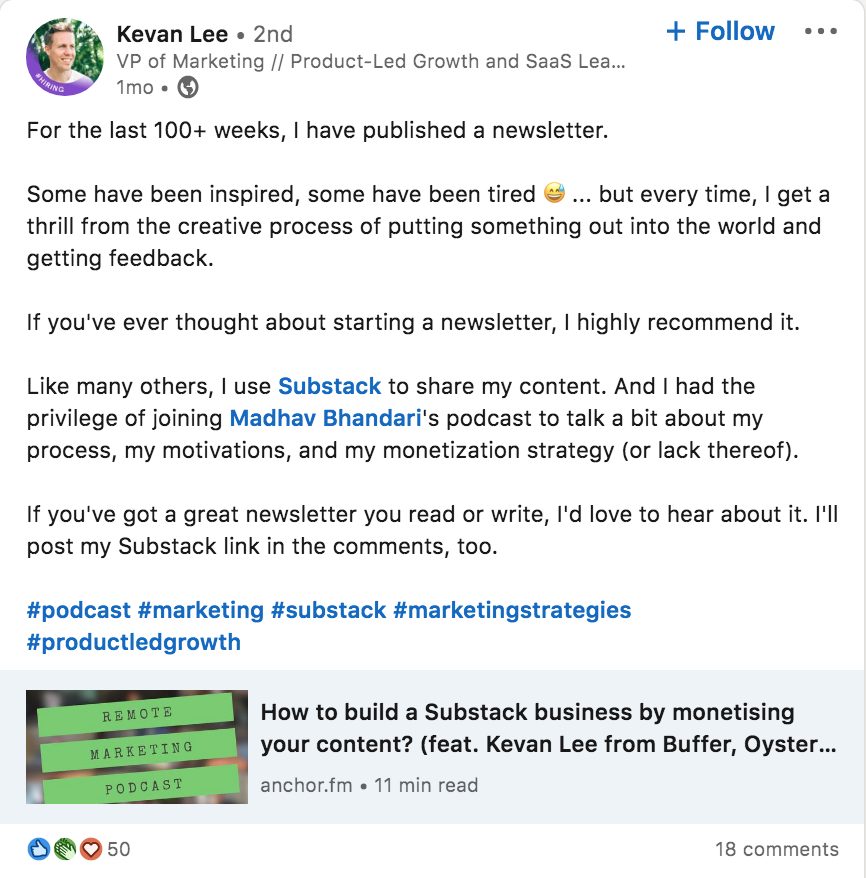The image size is (866, 878).
Task: Click the #podcast hashtag
Action: (x=78, y=610)
